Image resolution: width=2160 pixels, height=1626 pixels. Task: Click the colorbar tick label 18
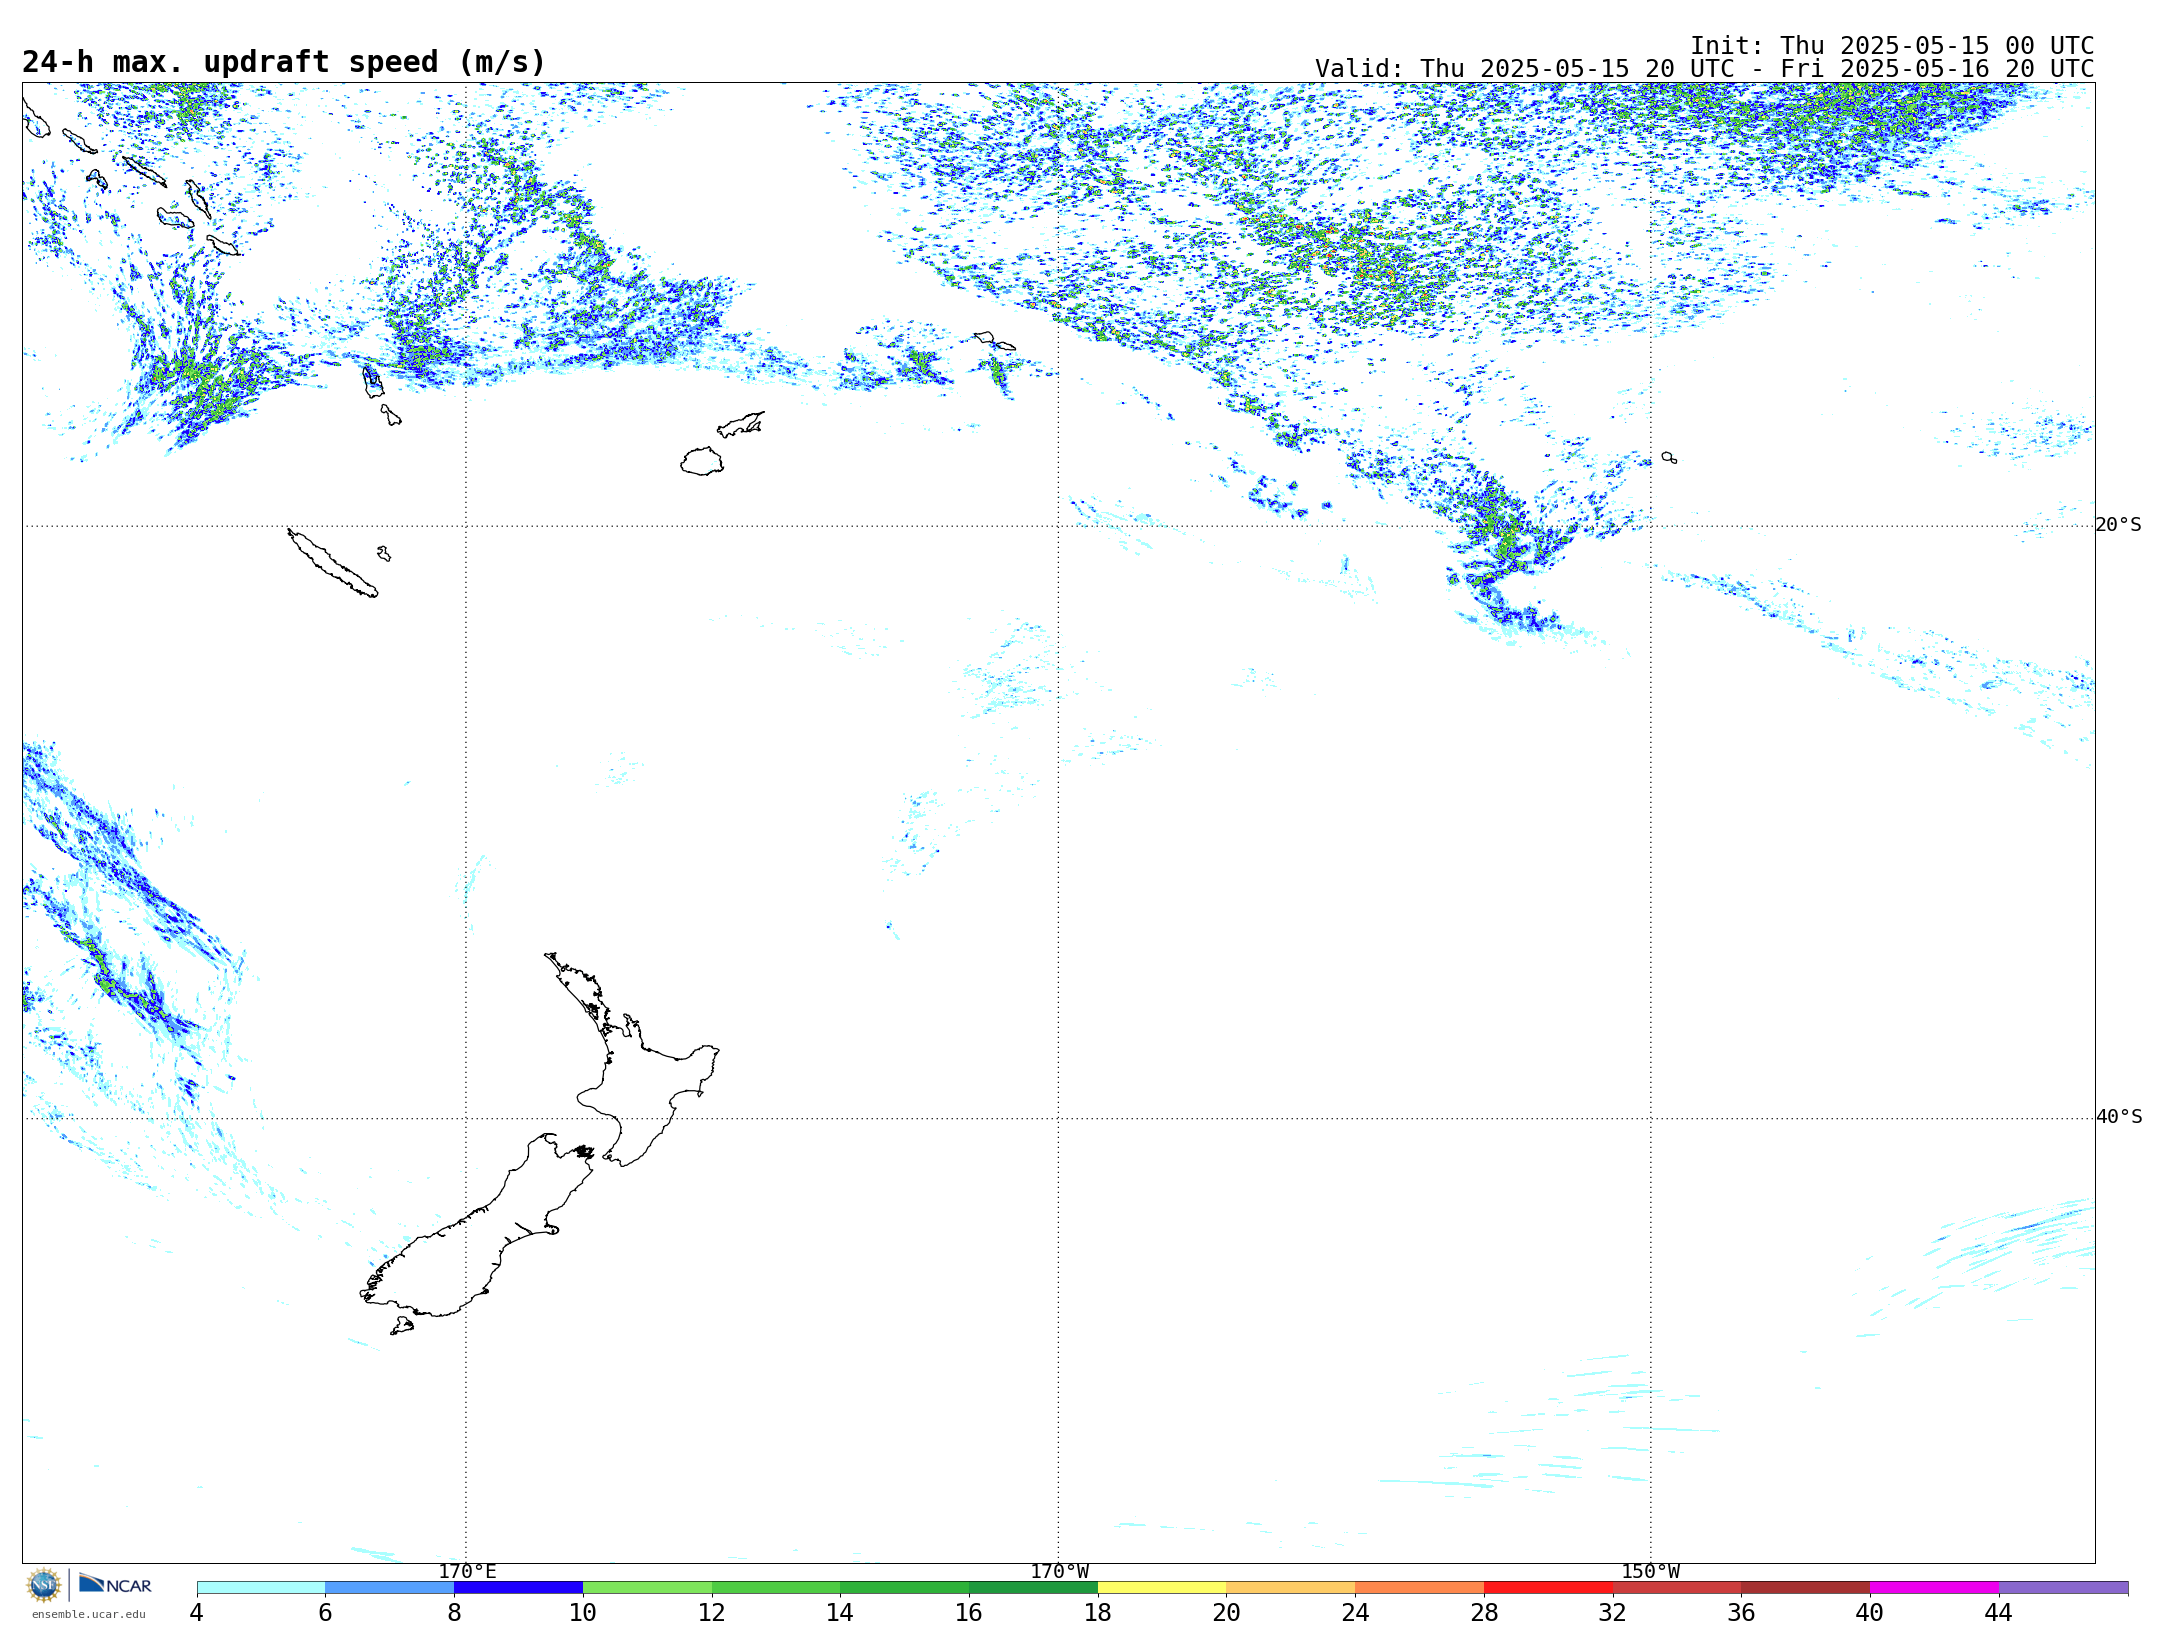coord(1098,1612)
